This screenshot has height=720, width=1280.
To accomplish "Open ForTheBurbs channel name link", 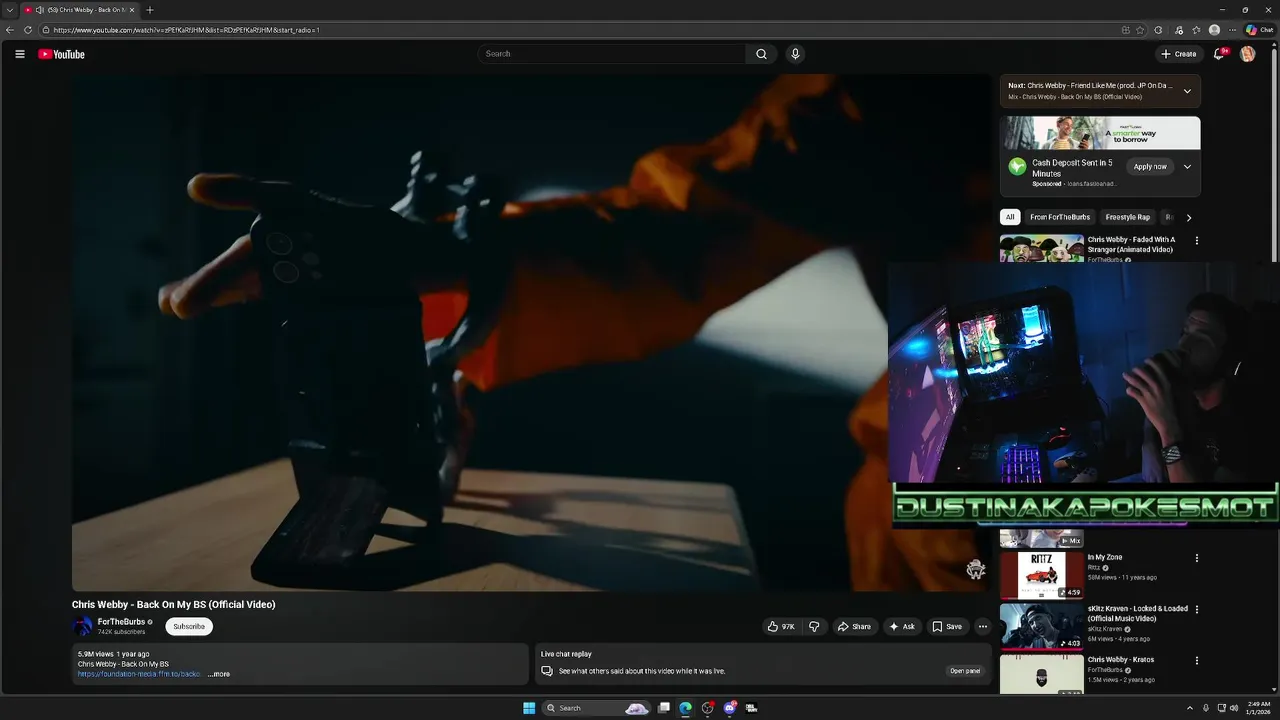I will [x=121, y=622].
